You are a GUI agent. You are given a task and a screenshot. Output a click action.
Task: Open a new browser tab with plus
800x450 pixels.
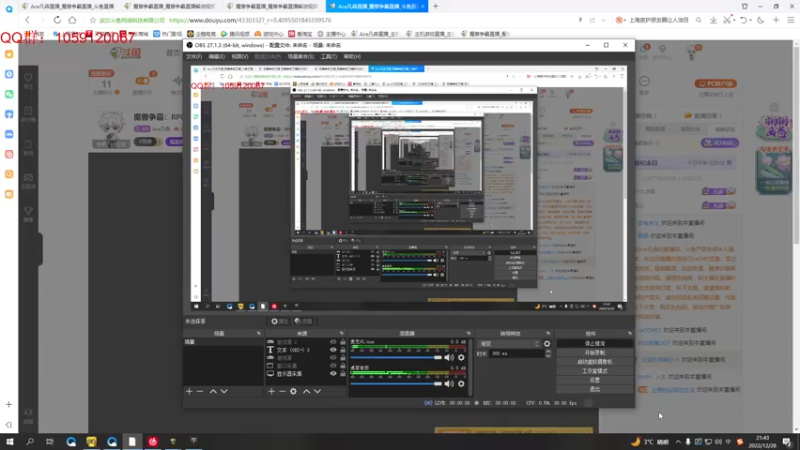click(435, 6)
